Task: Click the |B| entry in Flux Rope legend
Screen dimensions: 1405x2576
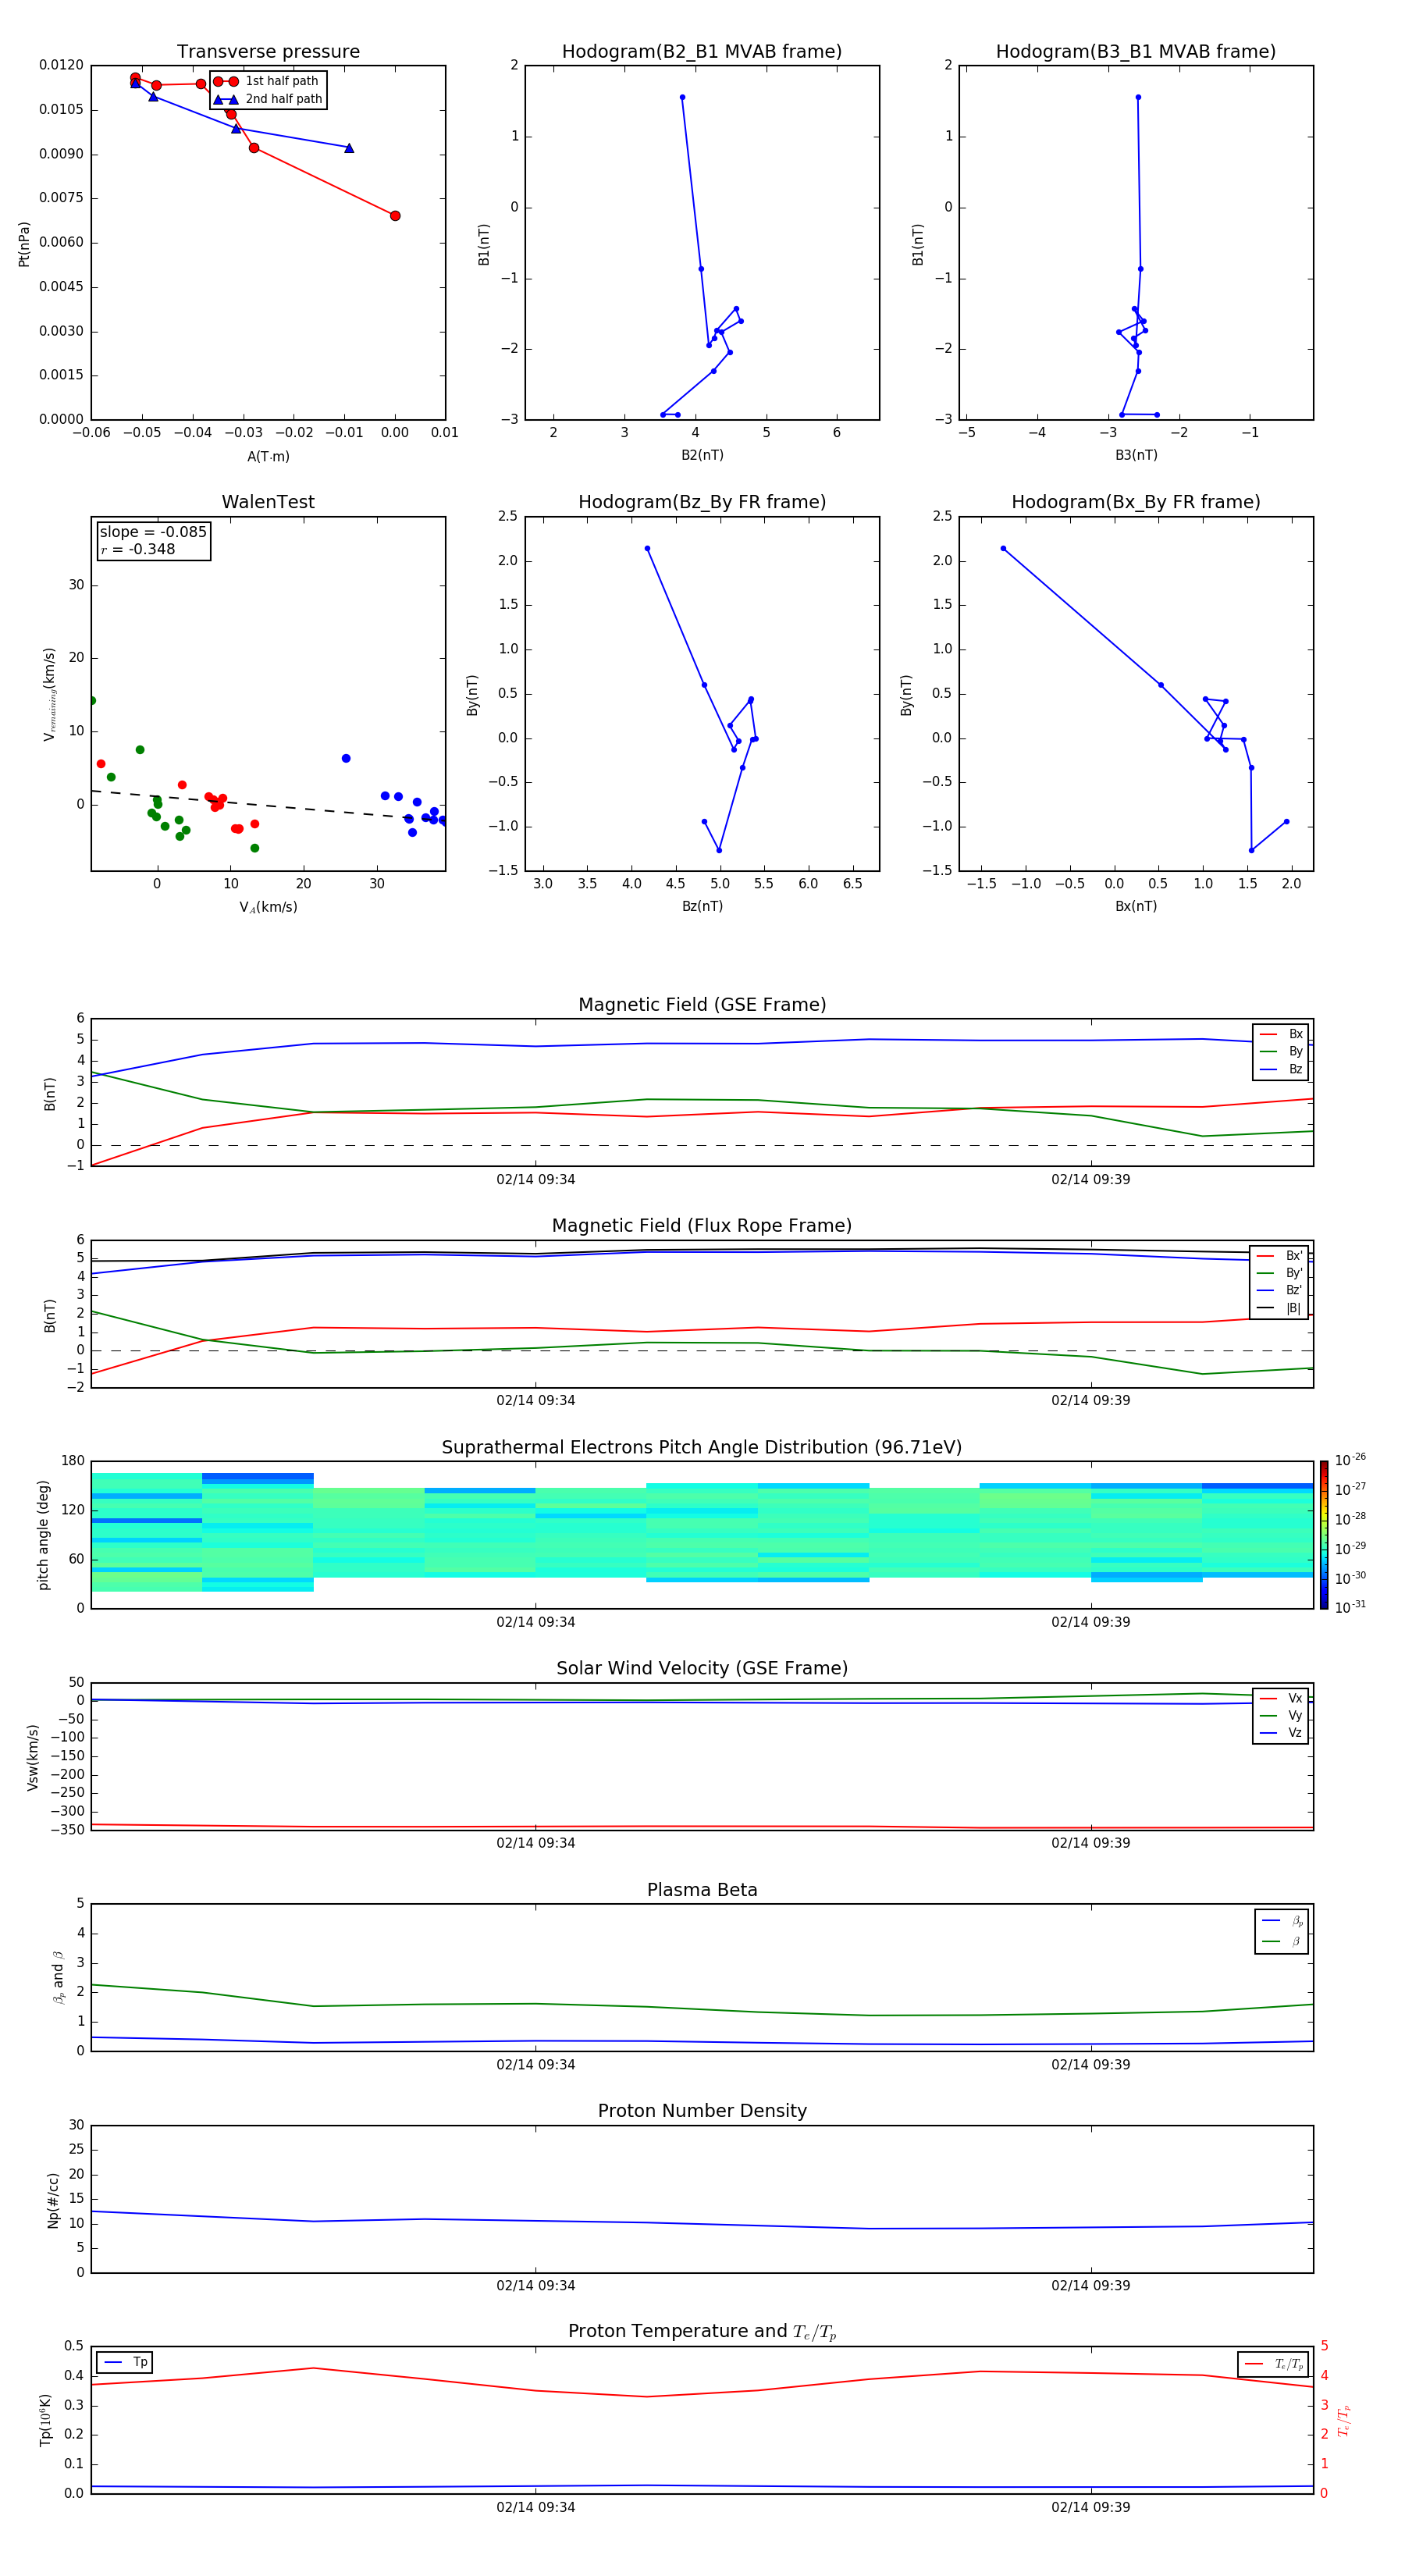Action: click(1279, 1308)
